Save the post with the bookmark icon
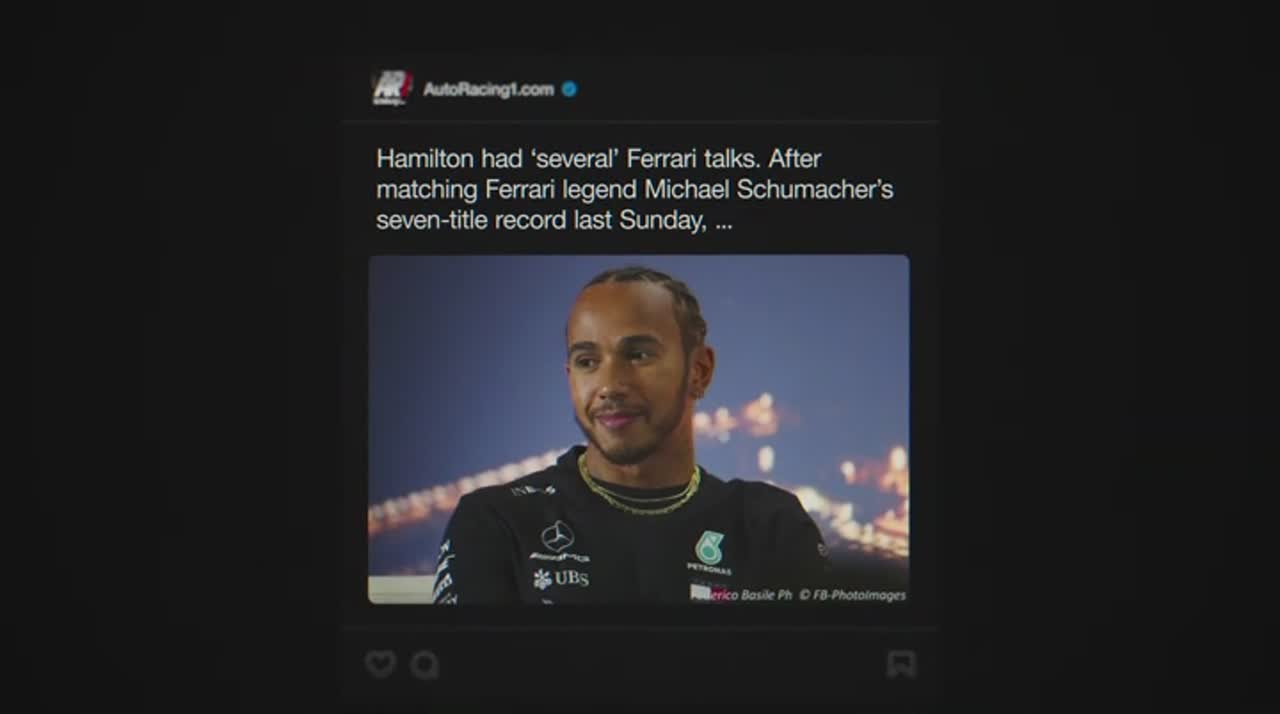The width and height of the screenshot is (1280, 714). click(901, 664)
